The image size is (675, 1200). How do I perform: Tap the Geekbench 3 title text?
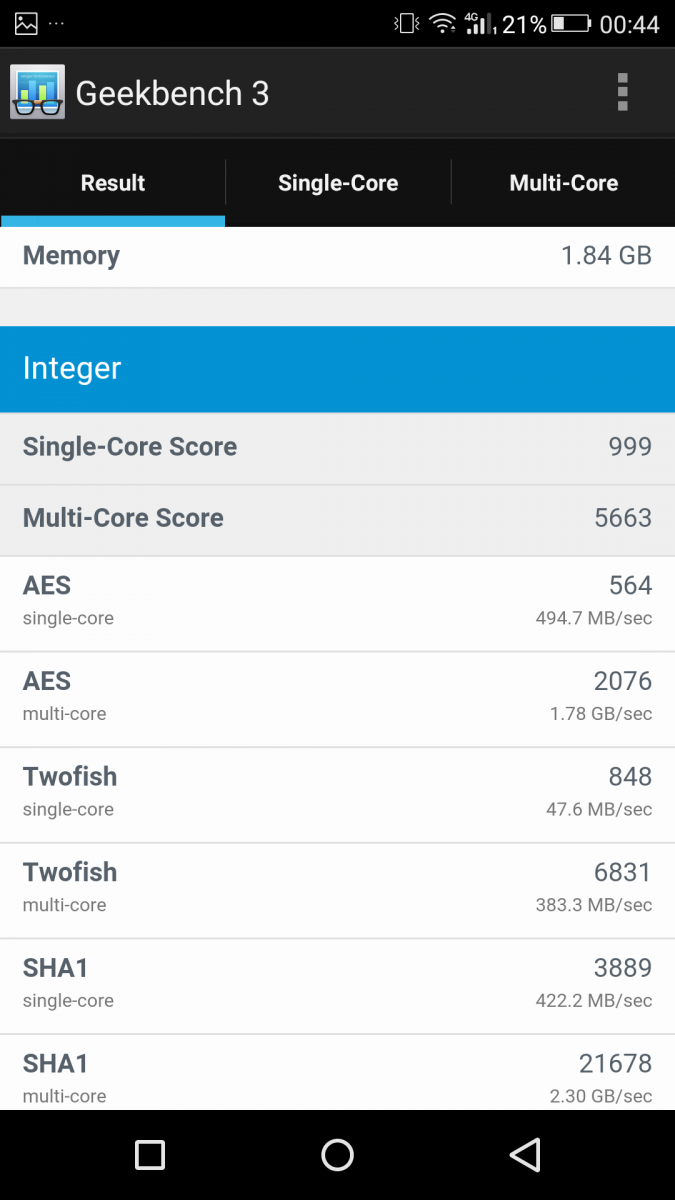[x=172, y=93]
